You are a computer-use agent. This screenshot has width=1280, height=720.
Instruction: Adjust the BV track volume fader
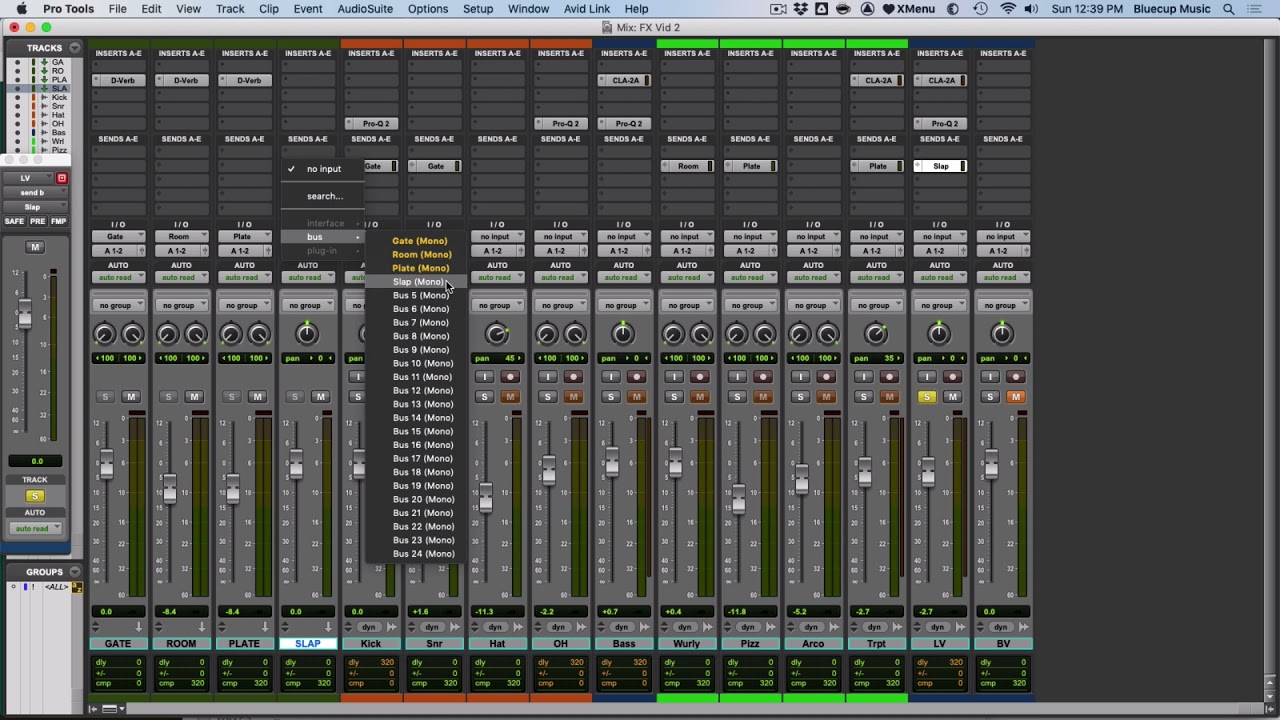(x=990, y=465)
